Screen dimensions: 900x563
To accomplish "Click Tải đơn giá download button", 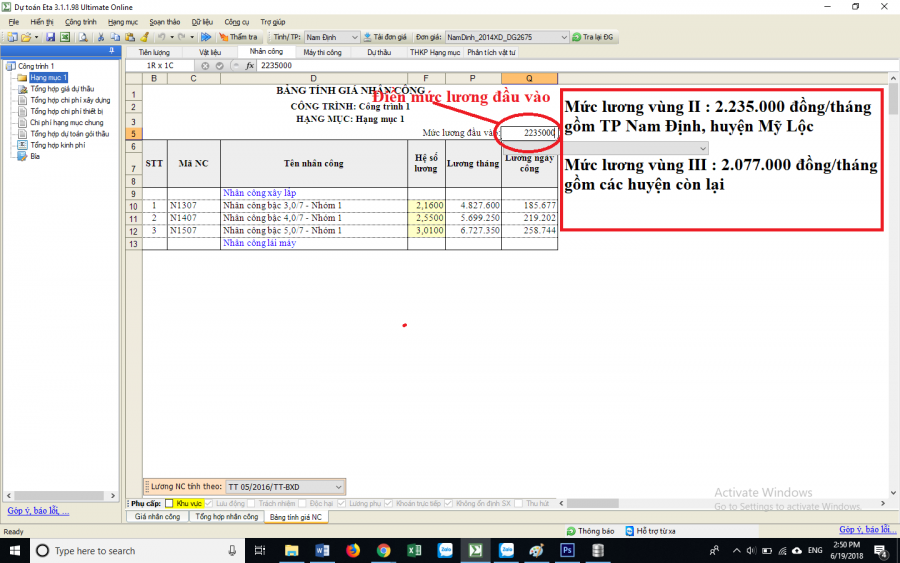I will [x=384, y=37].
